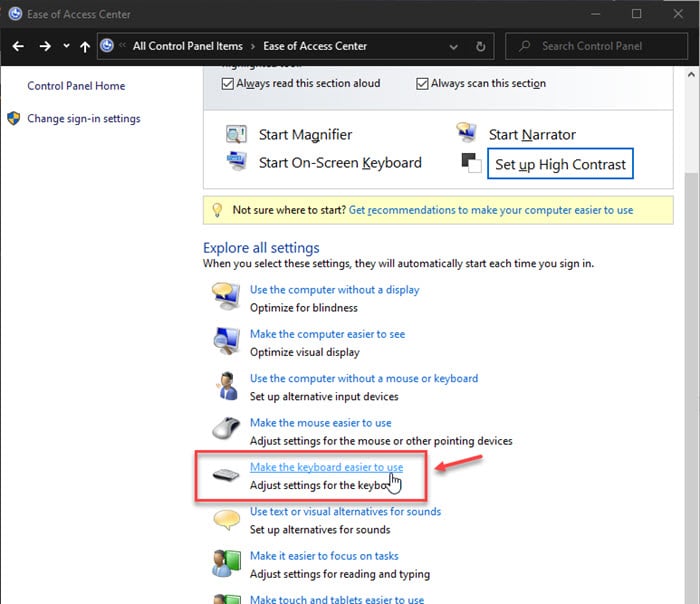
Task: Click the Narrator icon
Action: 467,133
